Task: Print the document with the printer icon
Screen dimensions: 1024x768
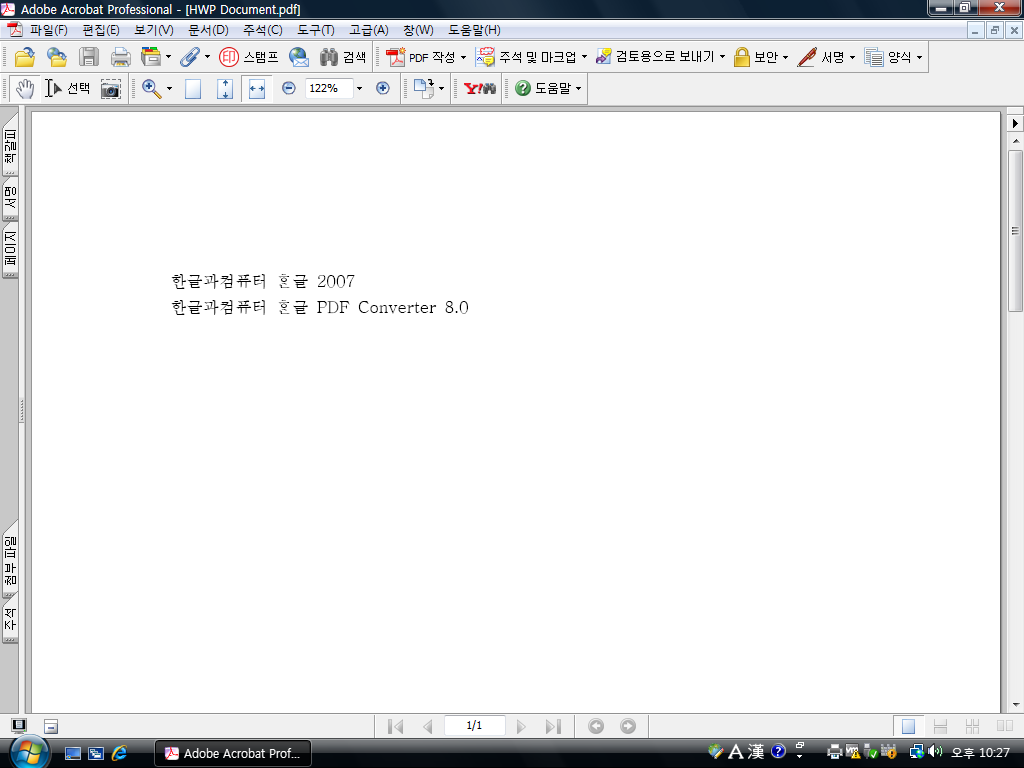Action: tap(121, 57)
